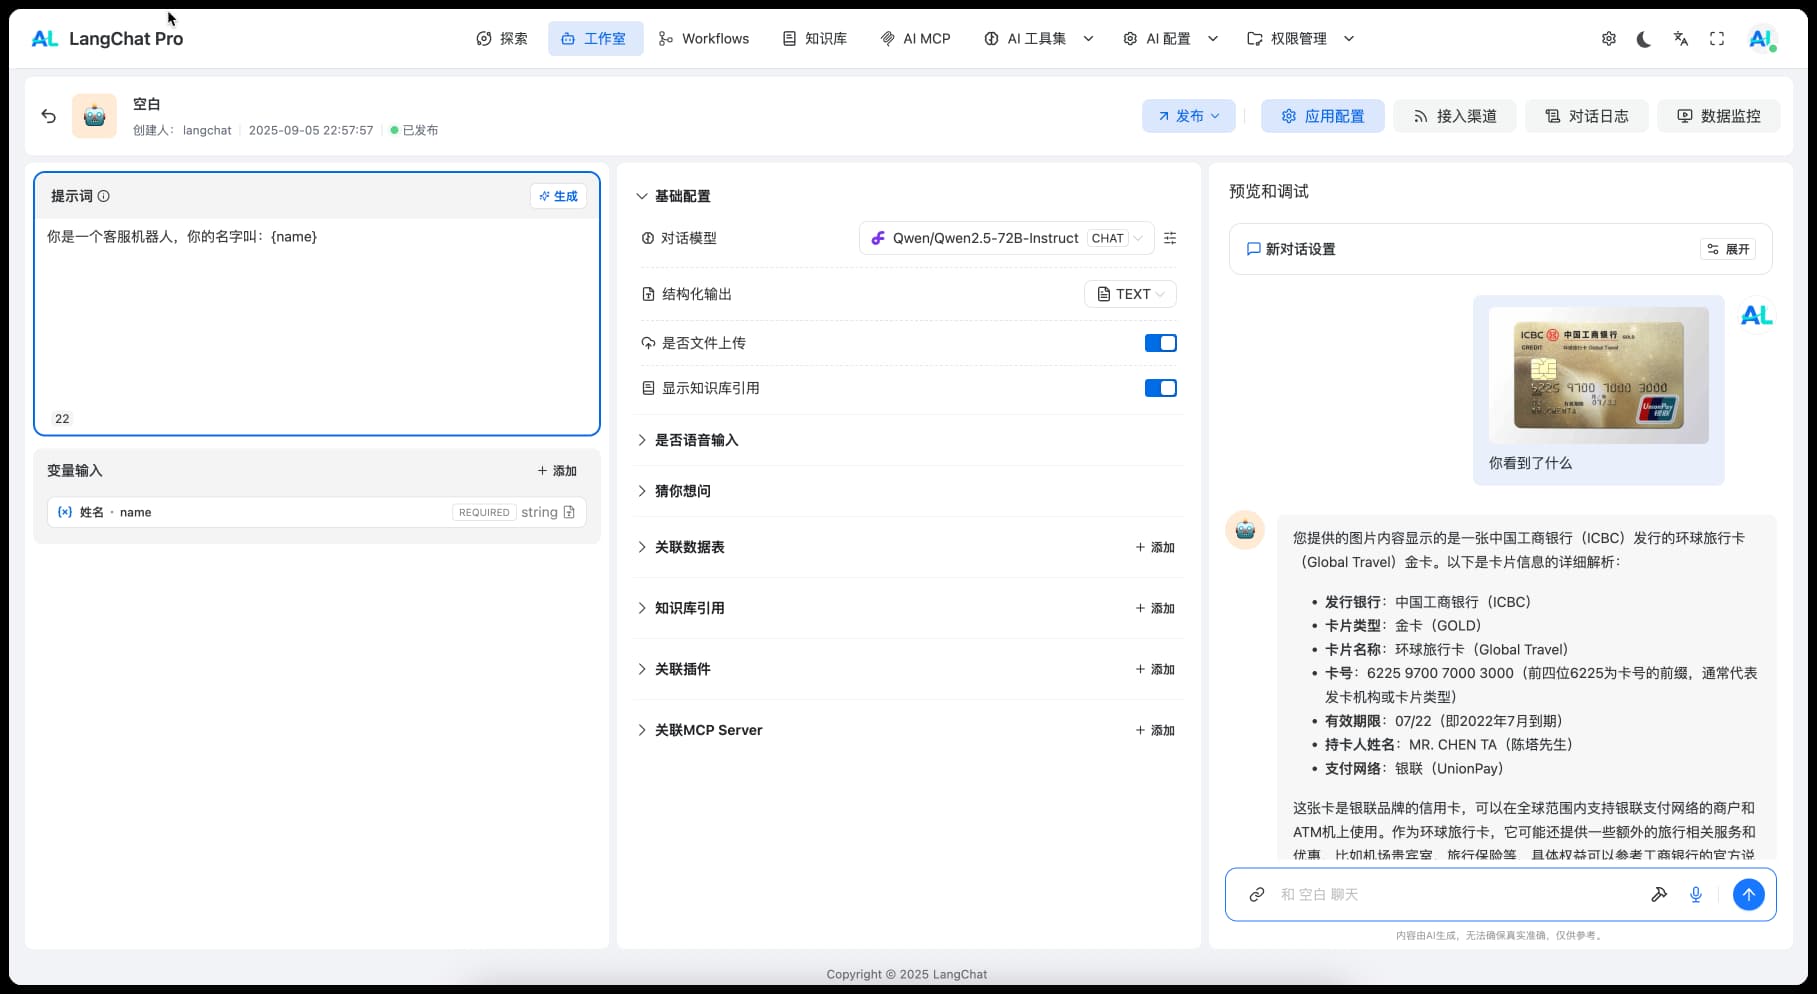Click the clear conversation broom icon

pos(1659,894)
